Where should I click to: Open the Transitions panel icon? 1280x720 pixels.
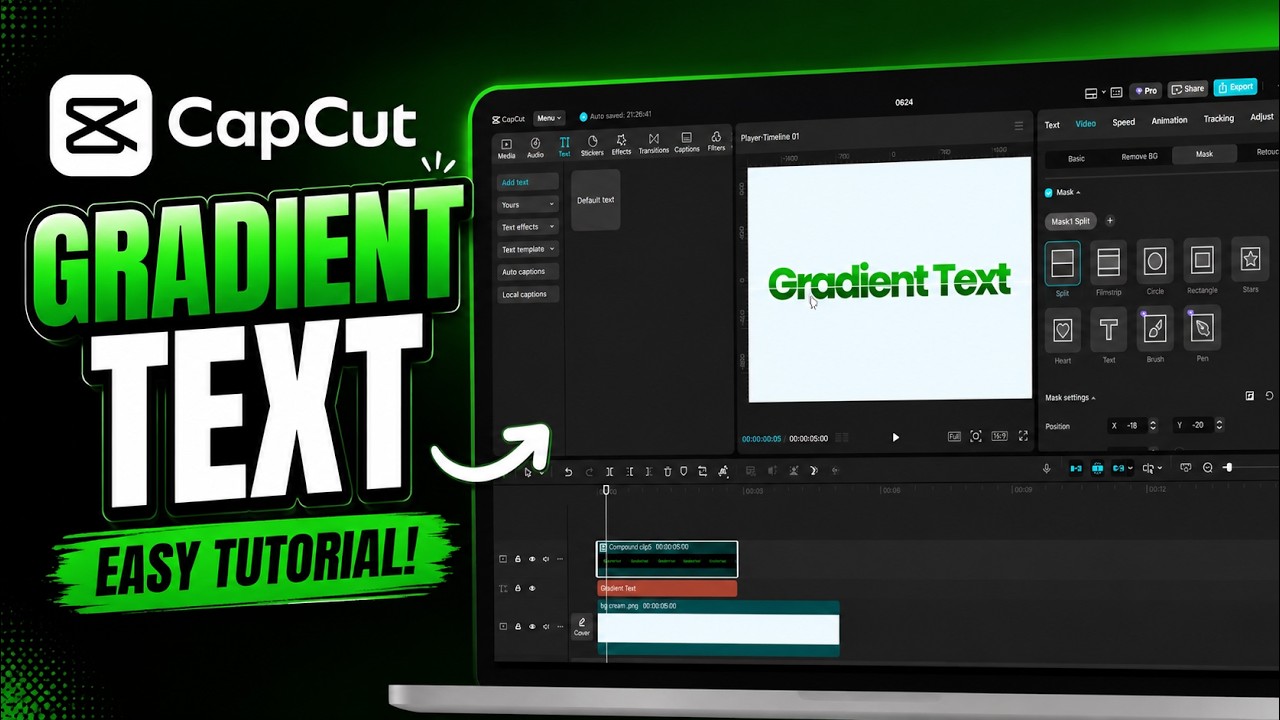(x=653, y=144)
